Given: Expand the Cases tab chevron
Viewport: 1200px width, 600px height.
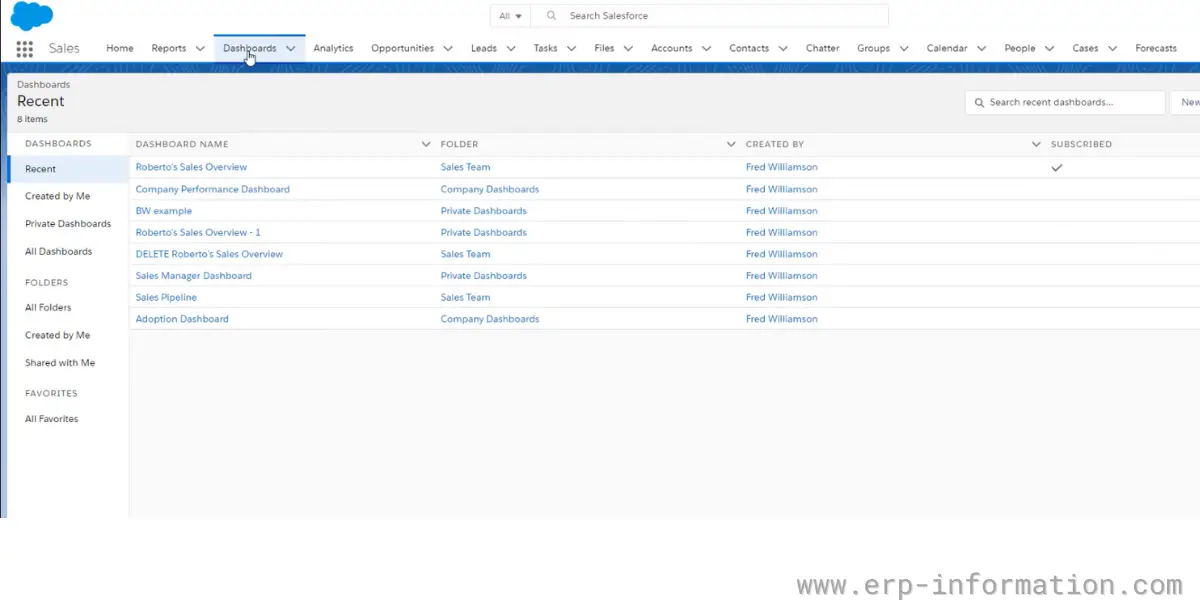Looking at the screenshot, I should click(x=1112, y=48).
